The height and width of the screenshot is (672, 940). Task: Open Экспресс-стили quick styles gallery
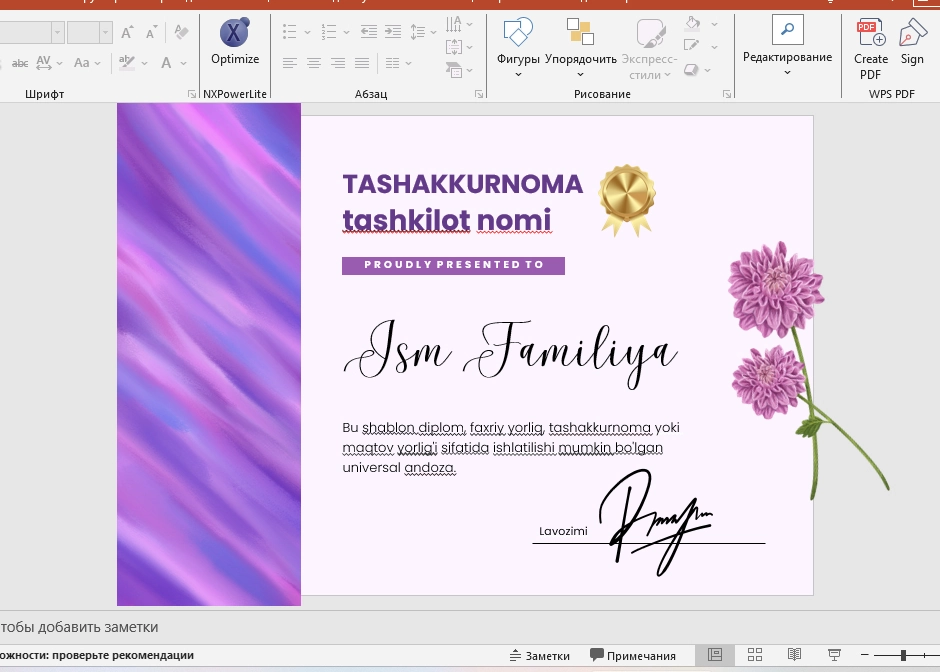point(649,48)
